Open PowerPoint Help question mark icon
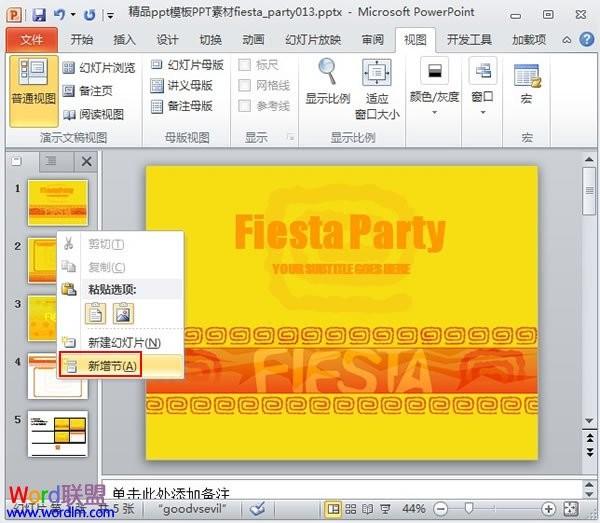The width and height of the screenshot is (600, 523). [587, 39]
